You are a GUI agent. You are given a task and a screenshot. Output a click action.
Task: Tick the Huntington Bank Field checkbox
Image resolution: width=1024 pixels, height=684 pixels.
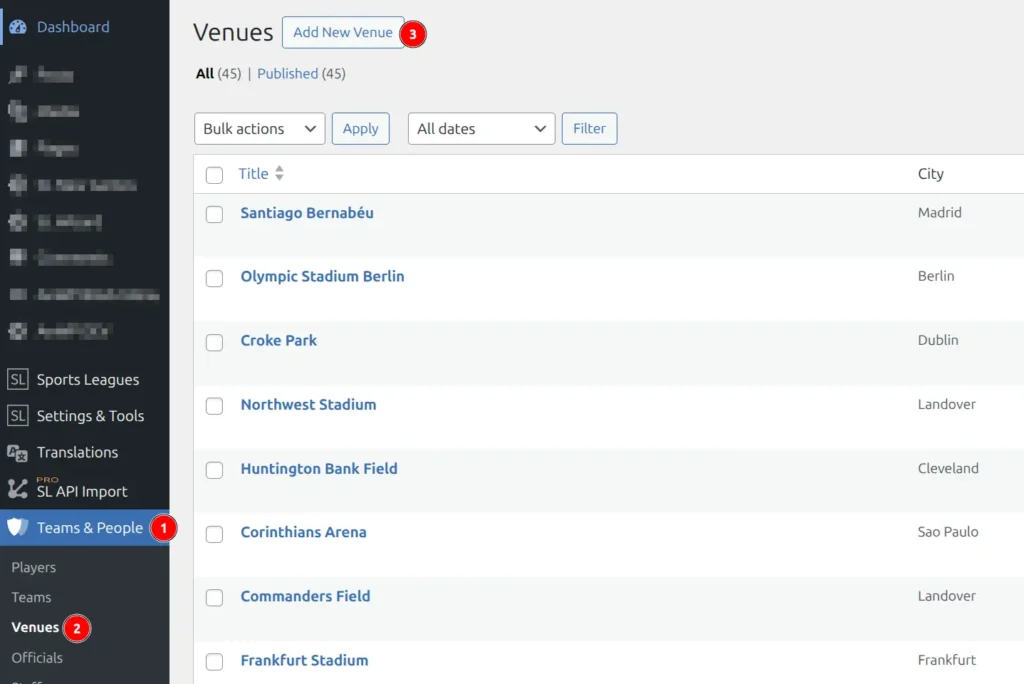tap(214, 470)
